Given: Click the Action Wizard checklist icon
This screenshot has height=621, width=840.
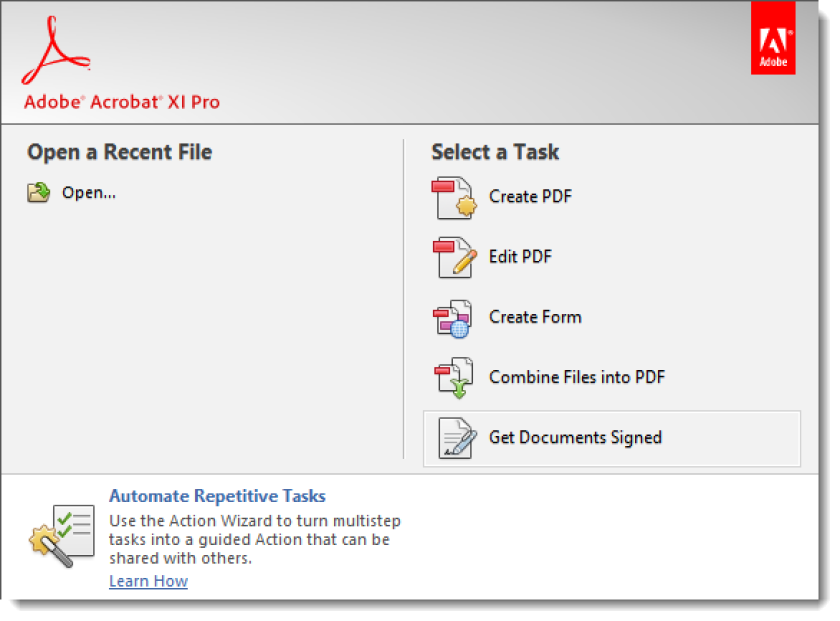Looking at the screenshot, I should point(62,536).
